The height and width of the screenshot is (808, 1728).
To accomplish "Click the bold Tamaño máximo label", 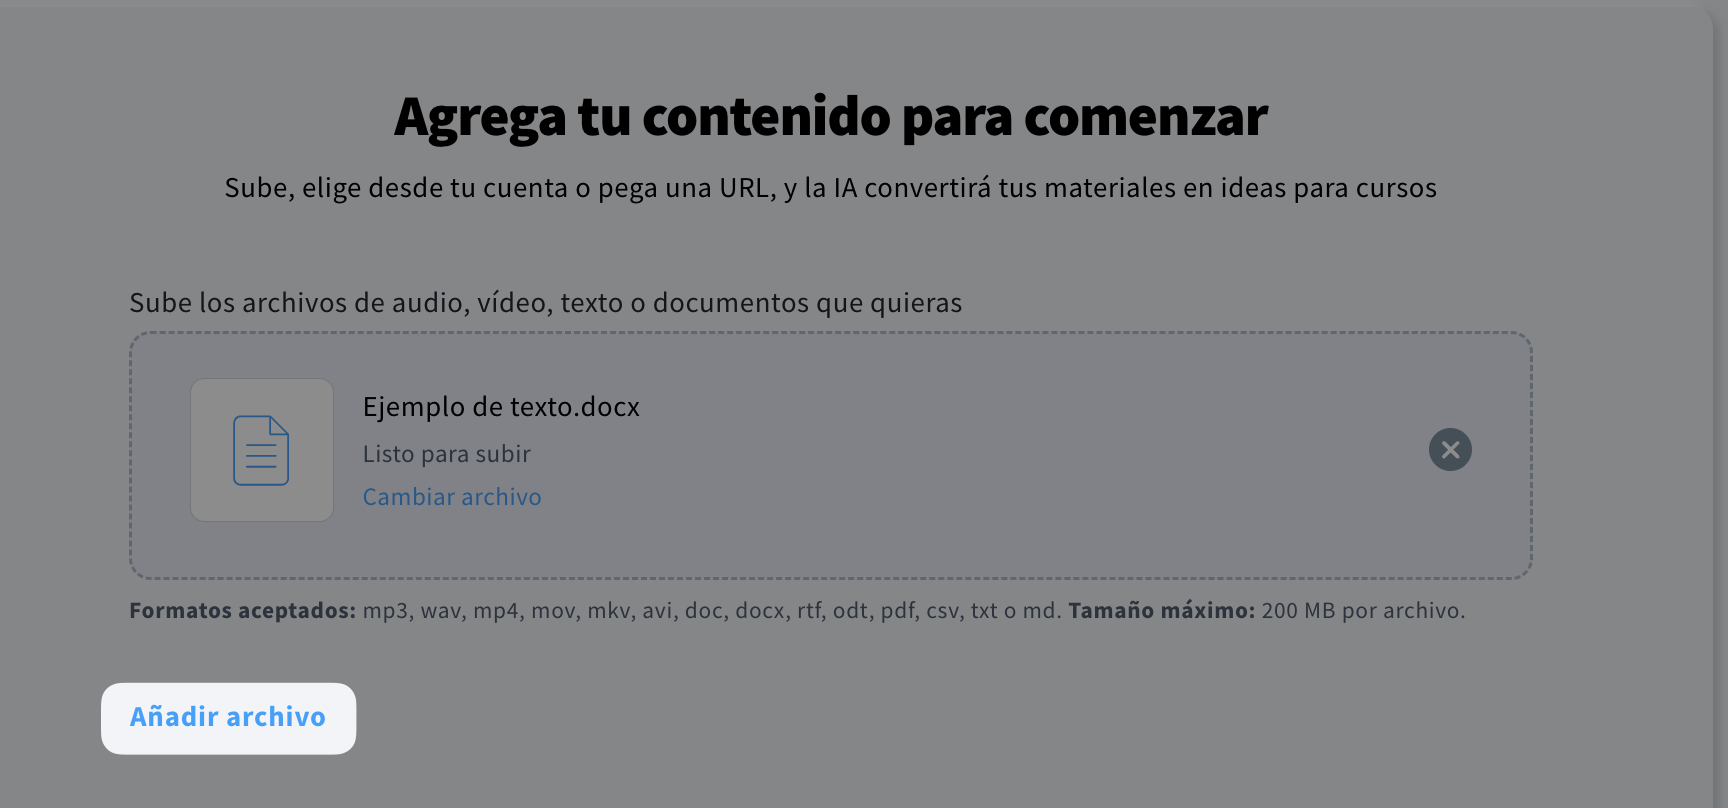I will coord(1161,611).
